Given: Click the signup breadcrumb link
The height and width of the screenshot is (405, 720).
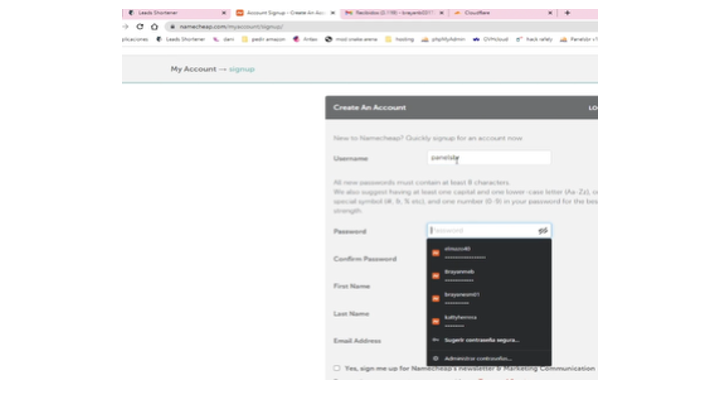Looking at the screenshot, I should (242, 69).
